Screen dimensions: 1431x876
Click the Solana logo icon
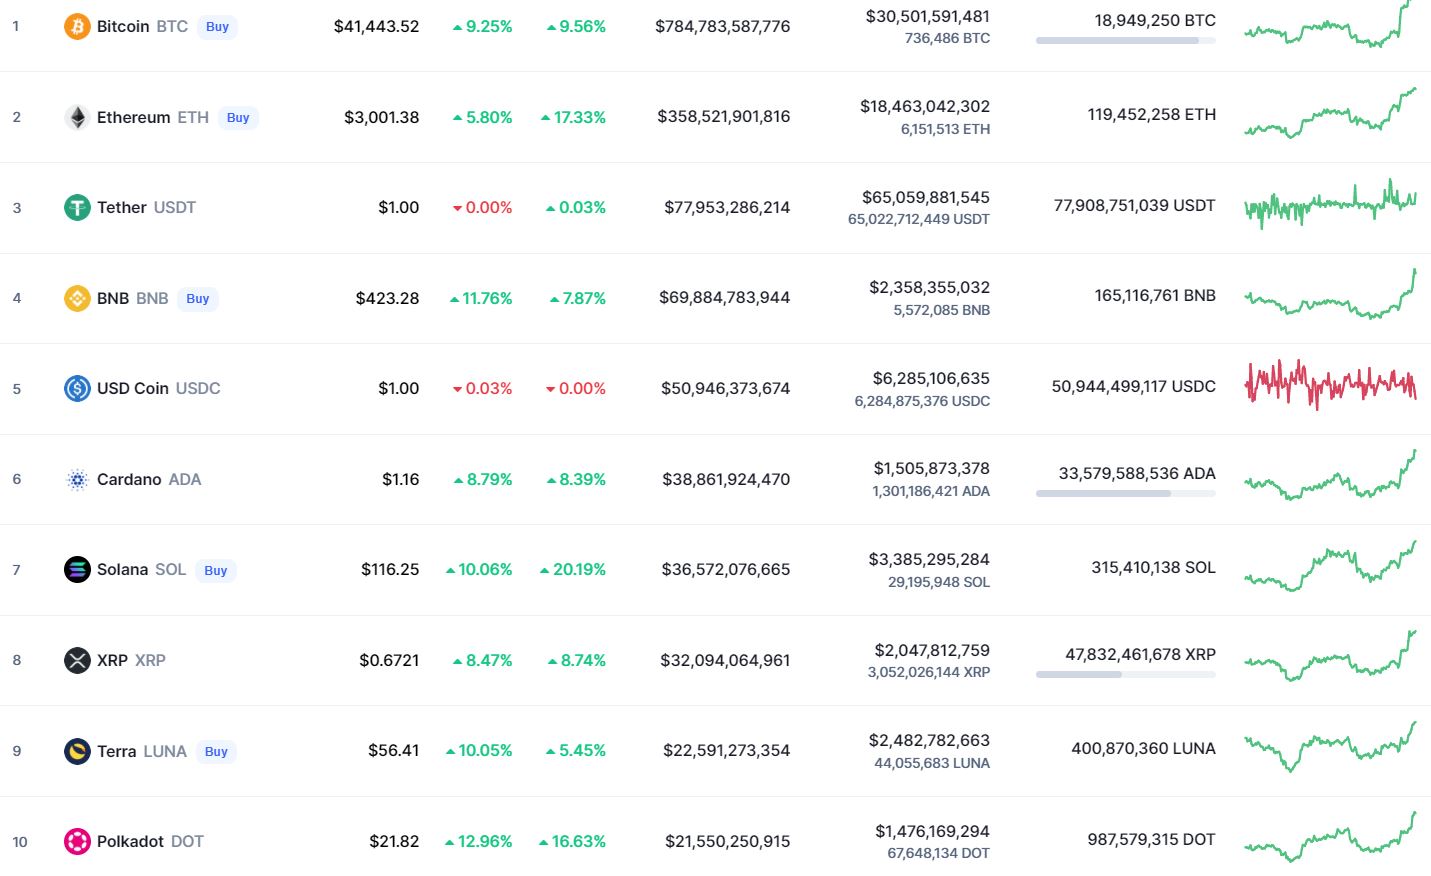[77, 570]
